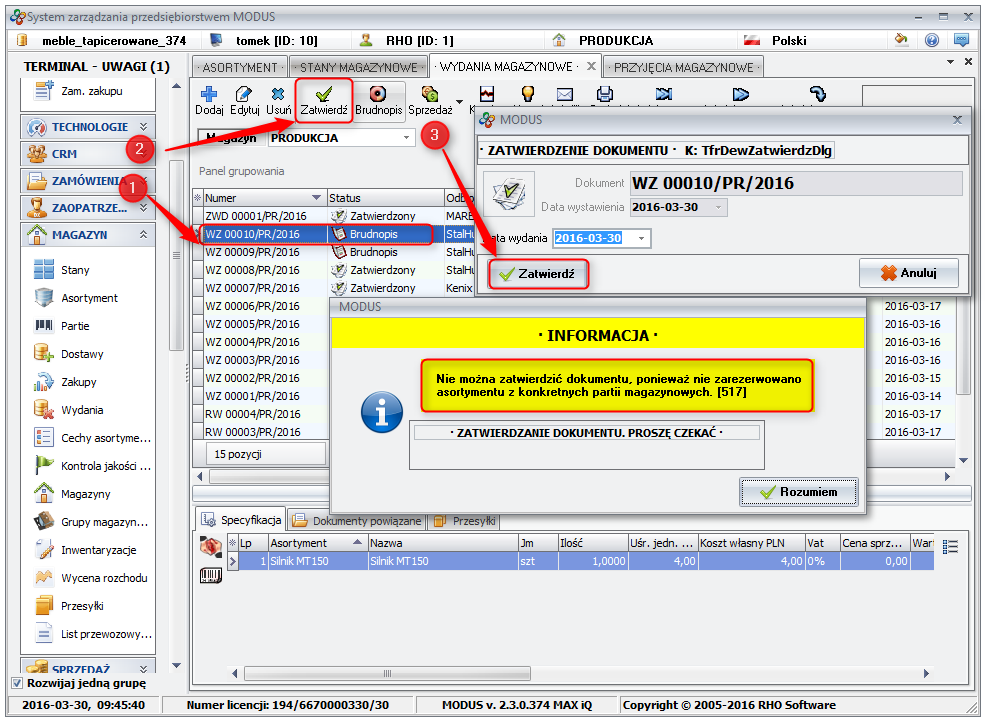Screen dimensions: 986x722
Task: Open the Data wydania date dropdown
Action: point(641,238)
